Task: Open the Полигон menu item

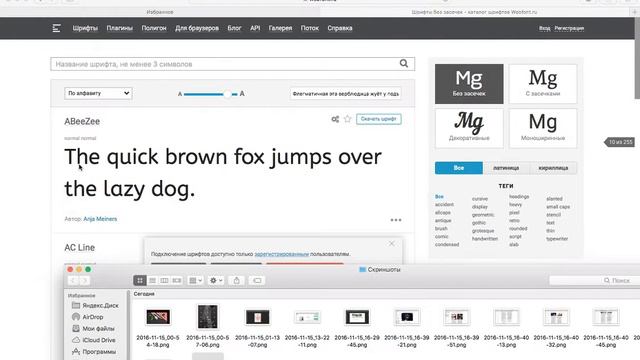Action: (154, 28)
